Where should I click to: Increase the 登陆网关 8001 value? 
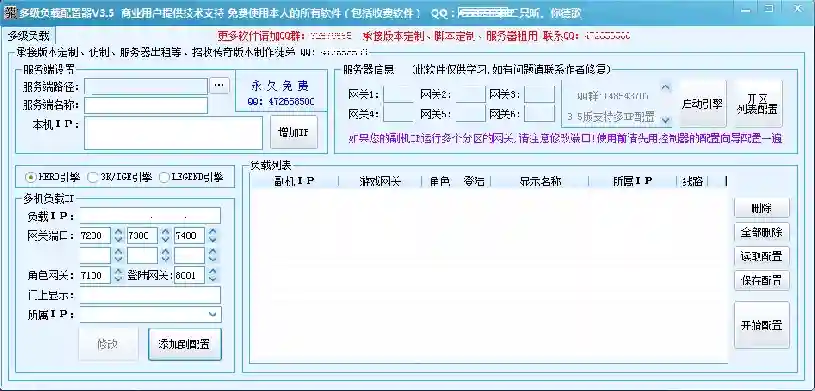pyautogui.click(x=212, y=271)
